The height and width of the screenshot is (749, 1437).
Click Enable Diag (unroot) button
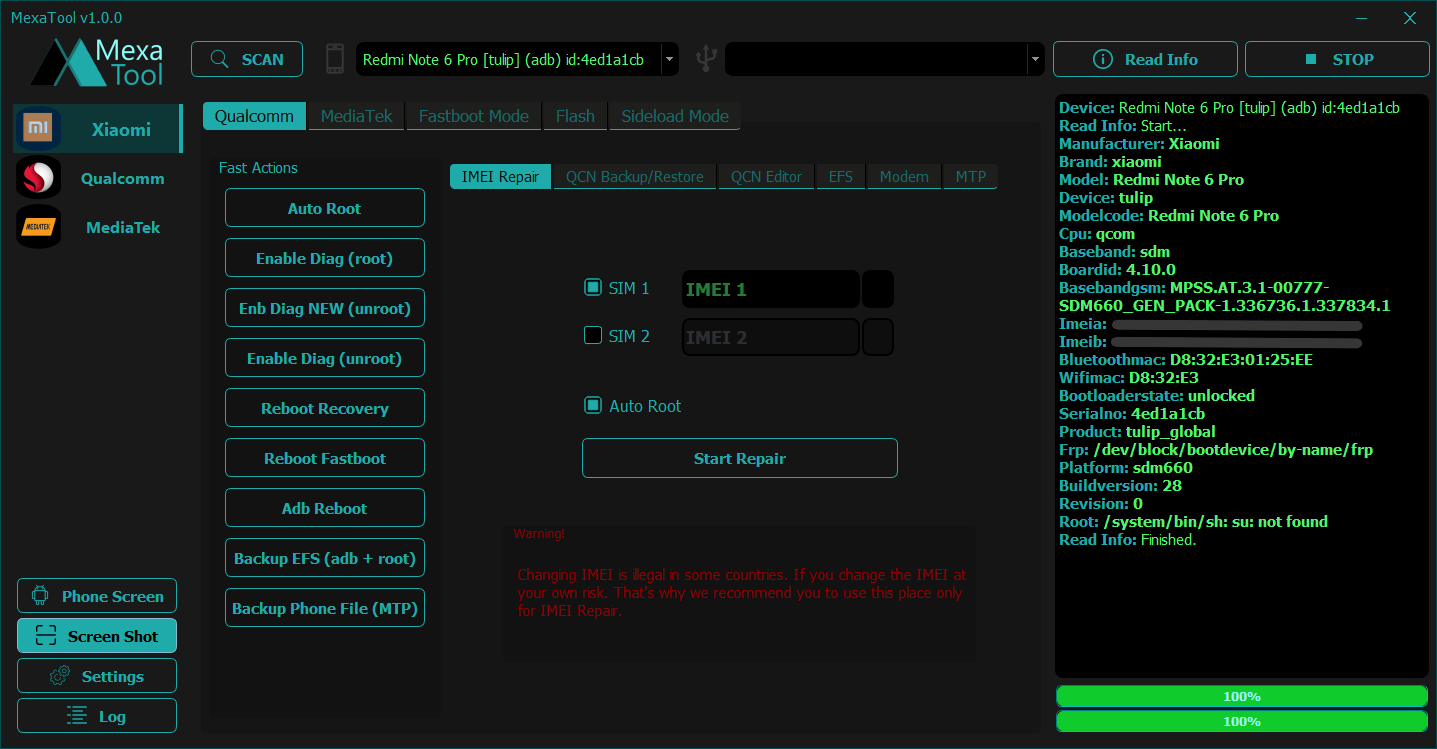pos(325,358)
